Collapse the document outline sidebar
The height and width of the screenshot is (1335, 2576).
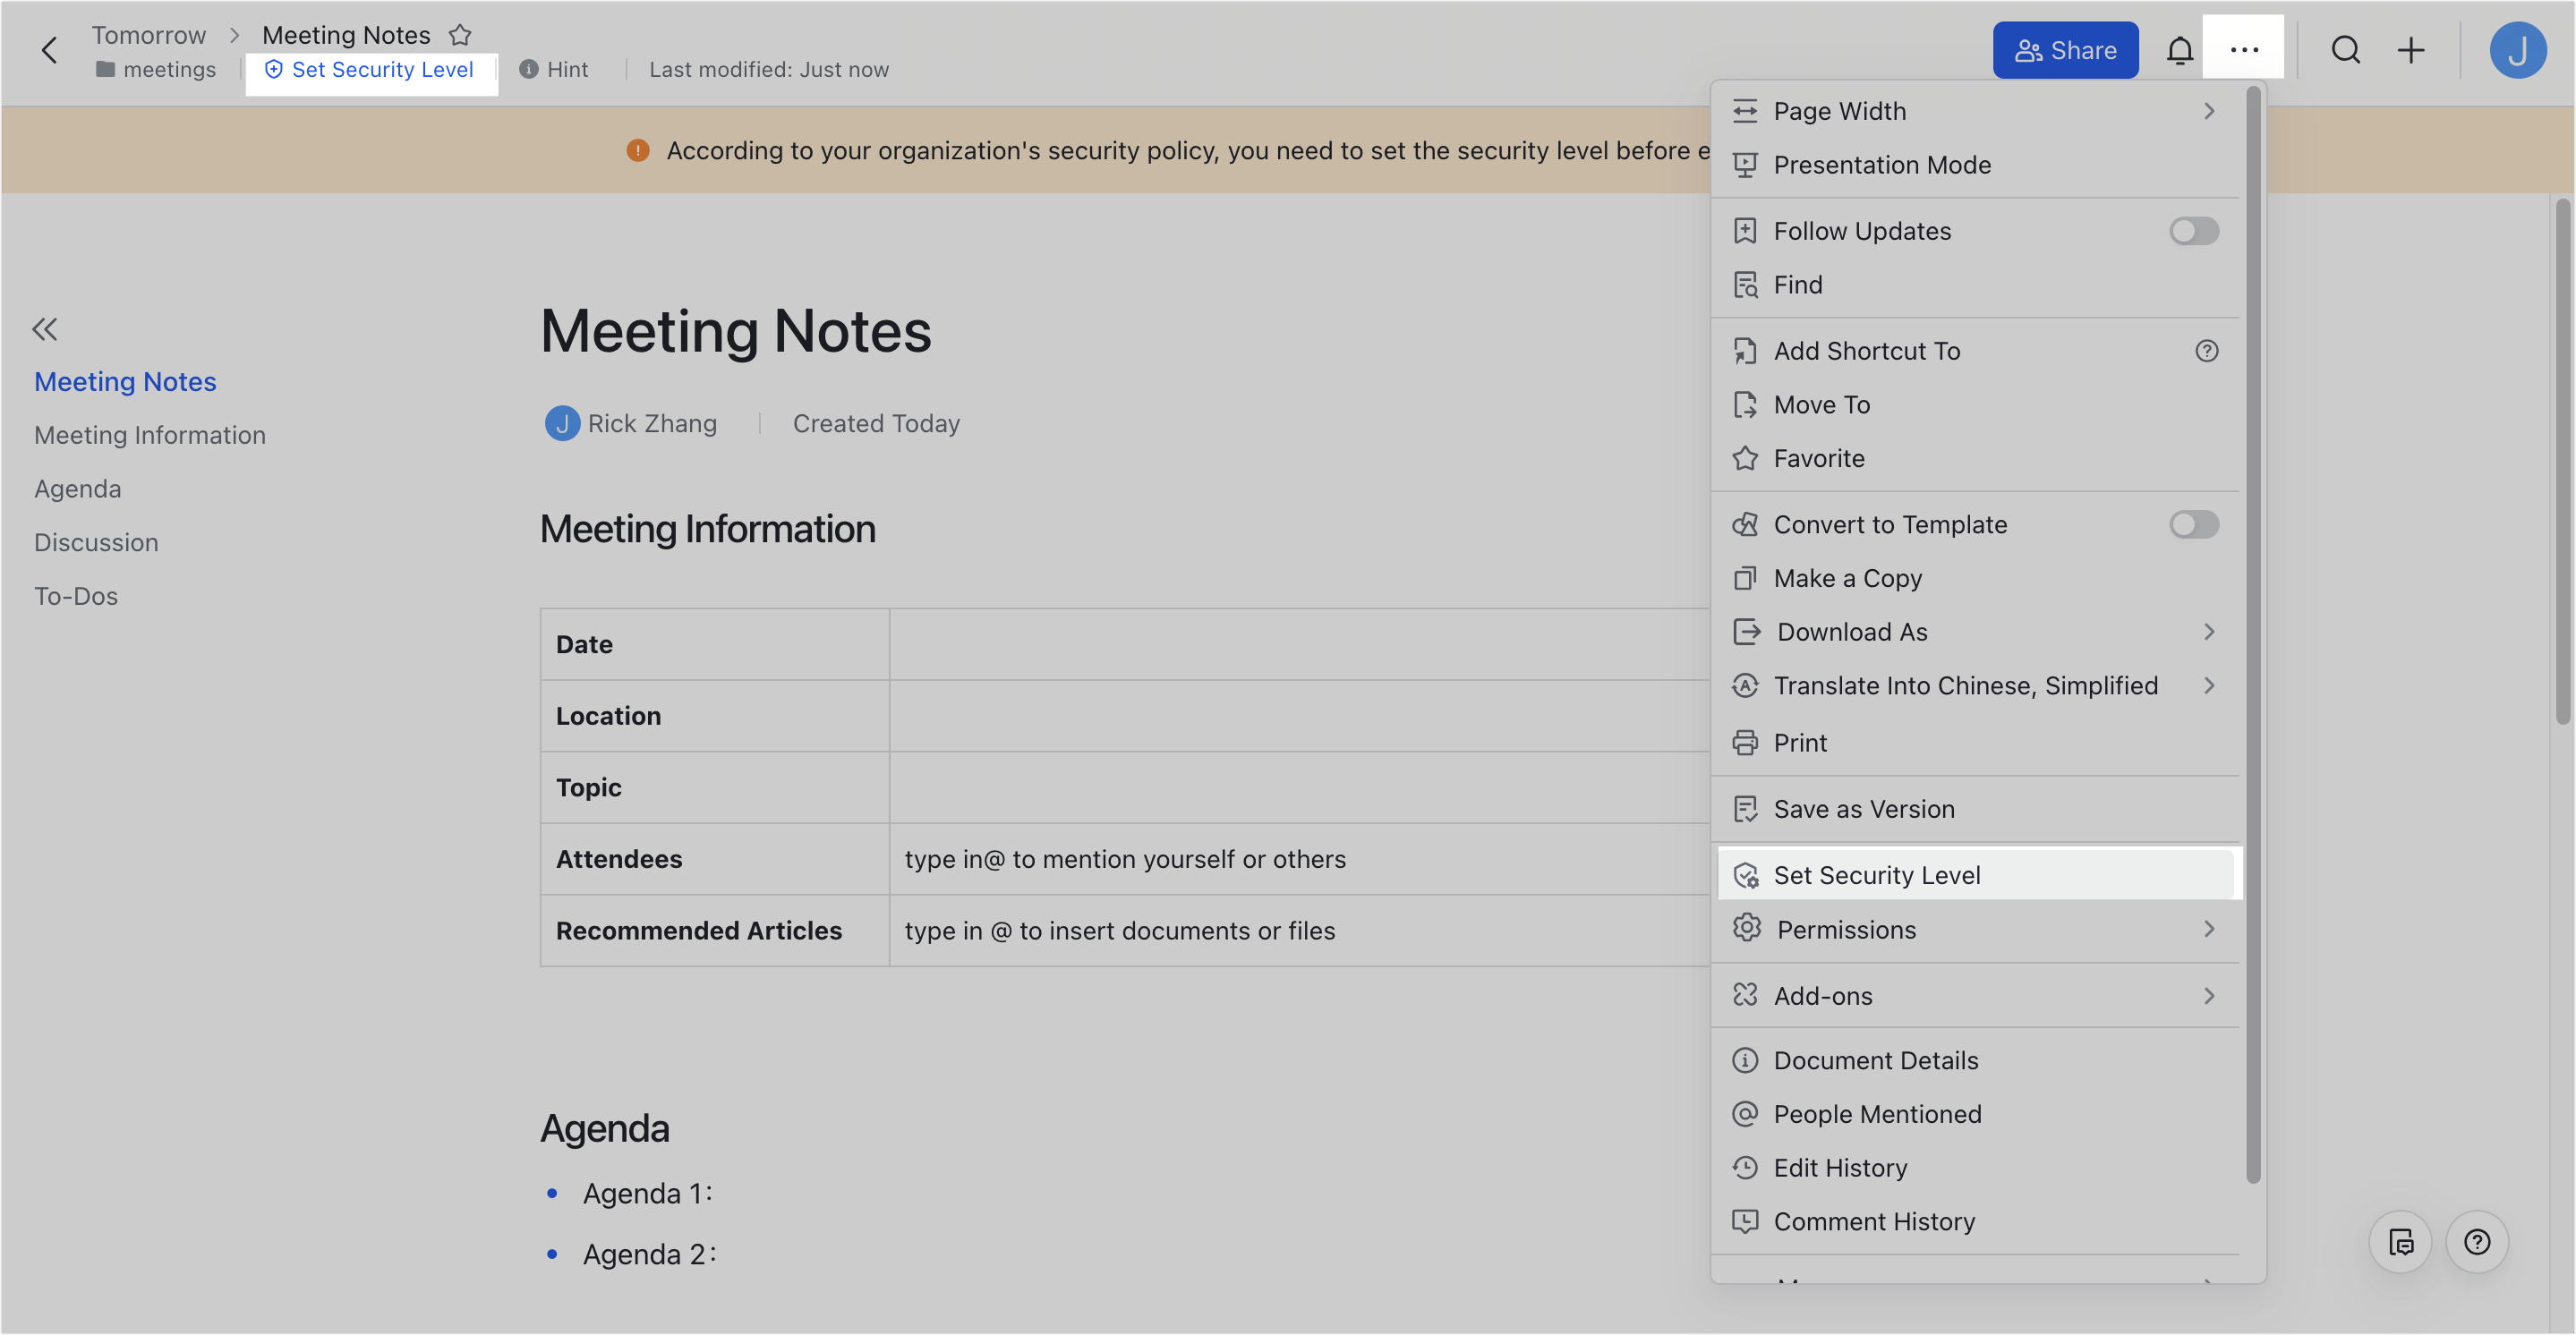point(45,328)
